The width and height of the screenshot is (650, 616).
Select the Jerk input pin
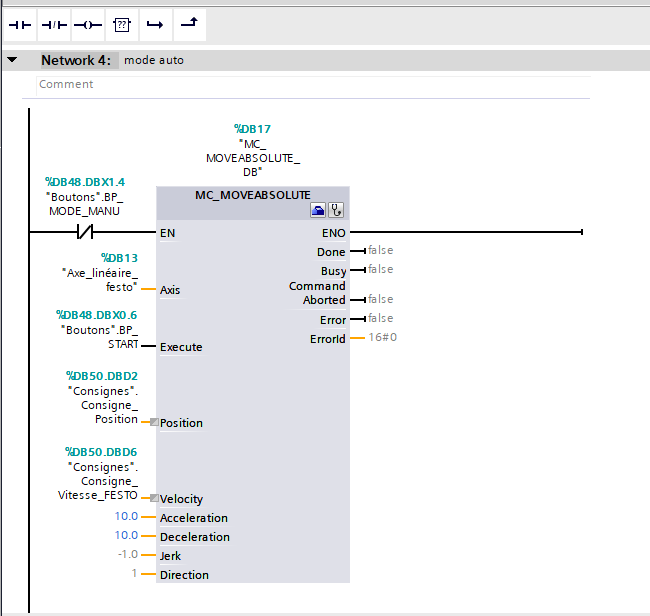170,556
